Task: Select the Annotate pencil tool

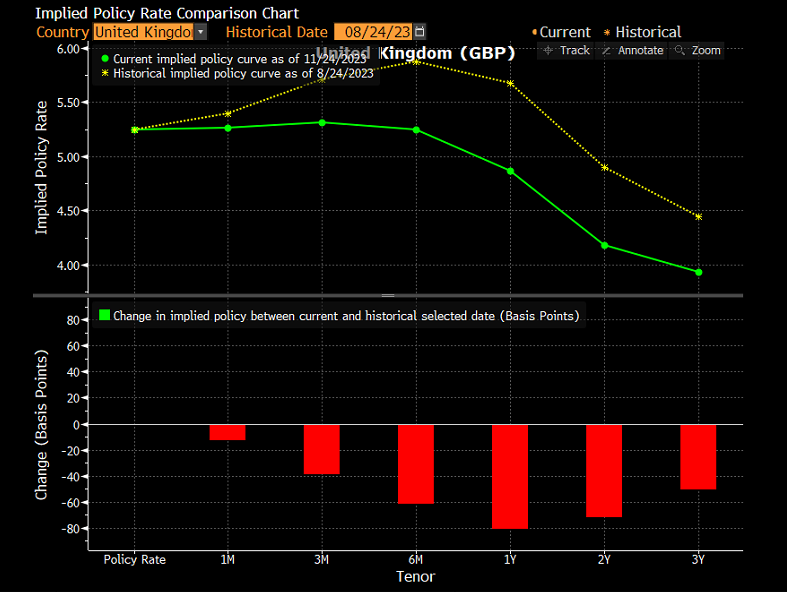Action: tap(632, 50)
